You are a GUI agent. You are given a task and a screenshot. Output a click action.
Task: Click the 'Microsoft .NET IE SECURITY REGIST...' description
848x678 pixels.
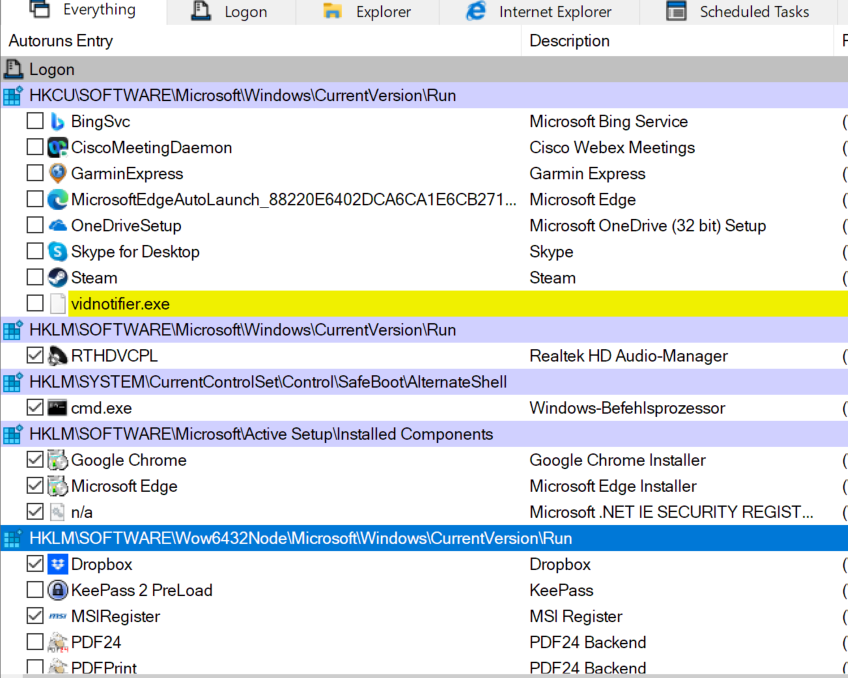[x=671, y=512]
